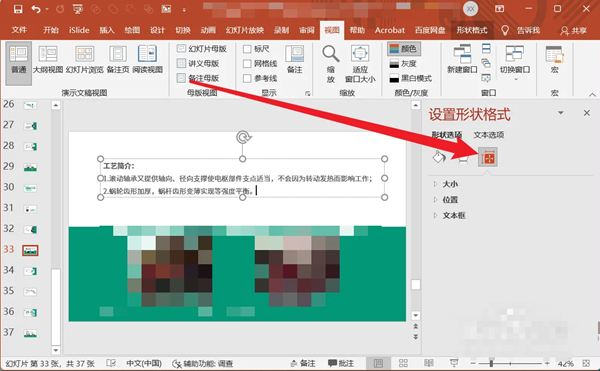Open Macros (宏) button

pos(554,60)
